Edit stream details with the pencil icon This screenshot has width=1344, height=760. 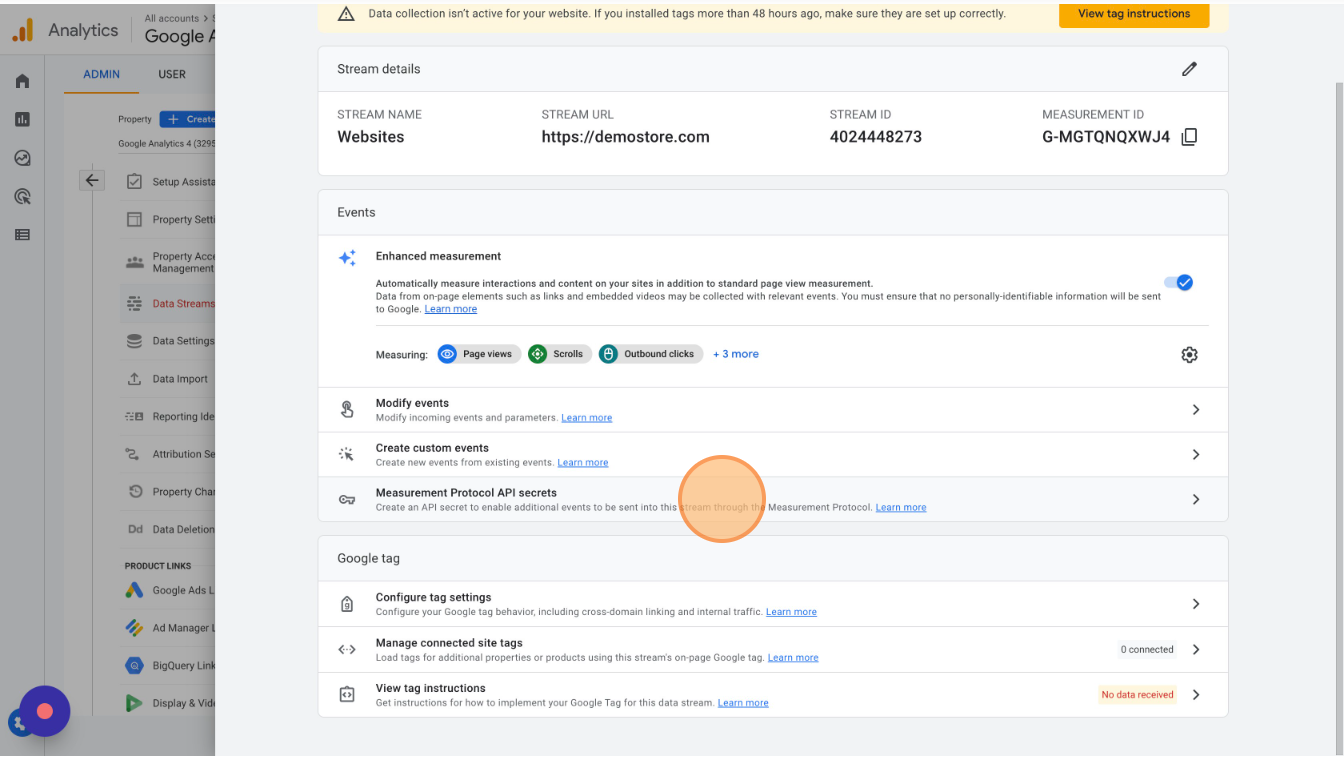point(1189,69)
